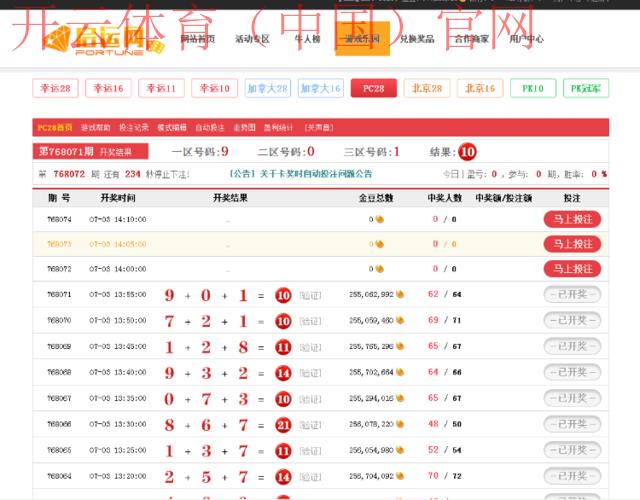This screenshot has height=500, width=640.
Task: Open the 用户中心 menu item
Action: point(527,39)
